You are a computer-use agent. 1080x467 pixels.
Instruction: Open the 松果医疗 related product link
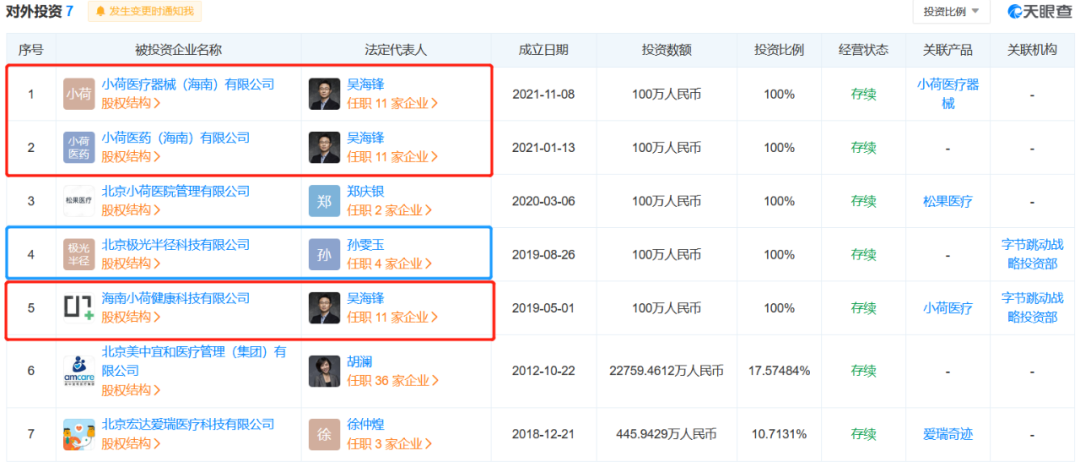947,201
